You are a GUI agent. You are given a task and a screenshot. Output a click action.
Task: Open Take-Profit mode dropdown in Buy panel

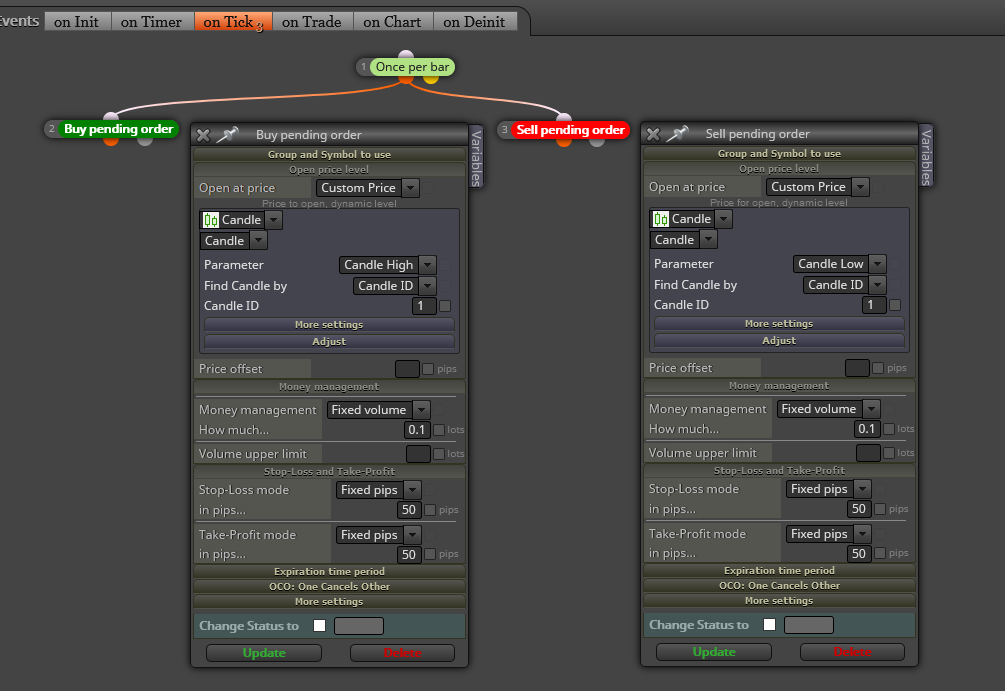click(x=378, y=535)
